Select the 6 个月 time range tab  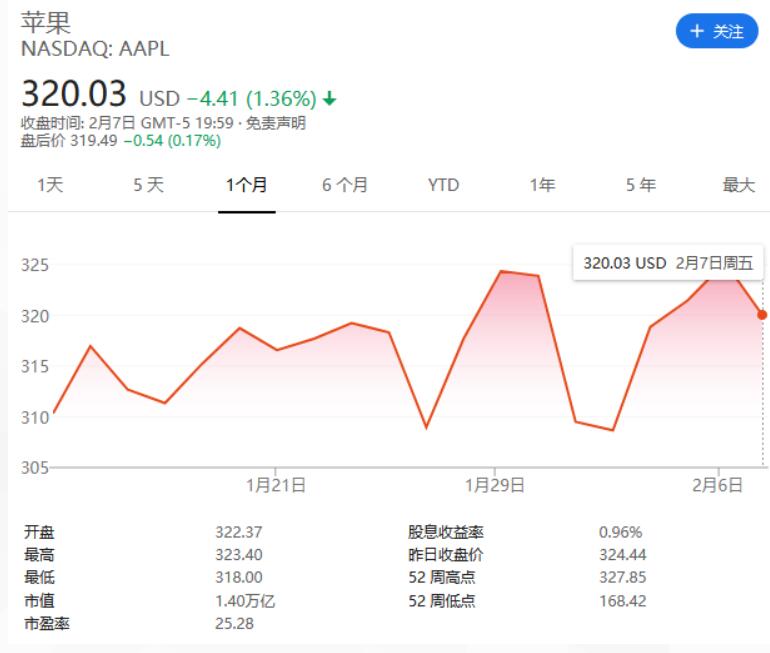coord(345,185)
